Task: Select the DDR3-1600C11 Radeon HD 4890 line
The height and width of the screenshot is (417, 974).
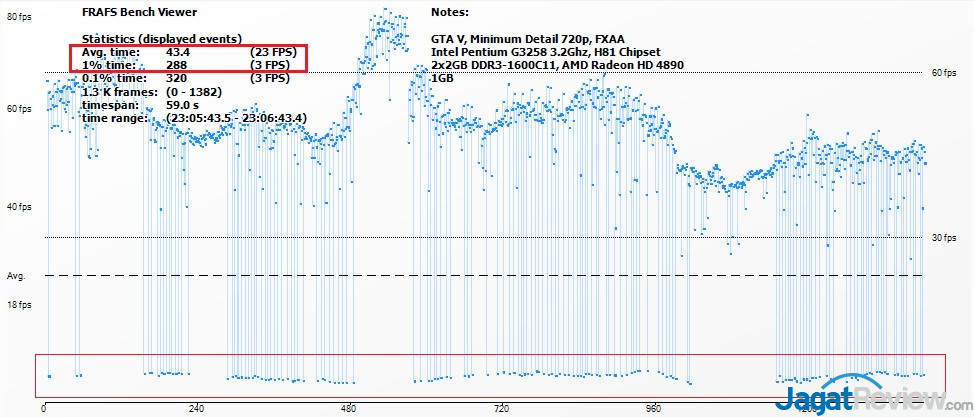Action: pyautogui.click(x=557, y=64)
